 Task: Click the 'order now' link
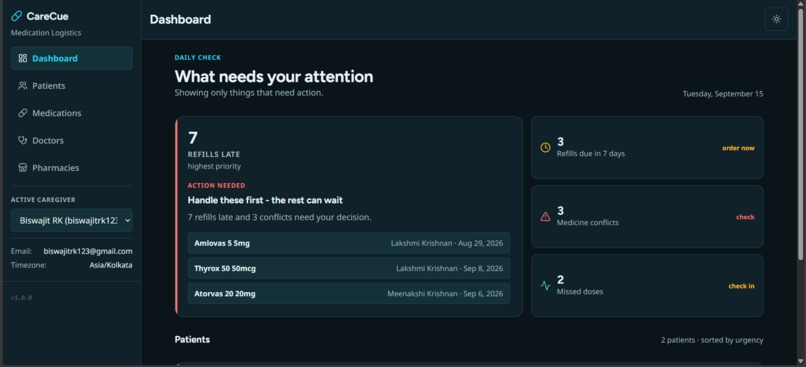pos(738,148)
